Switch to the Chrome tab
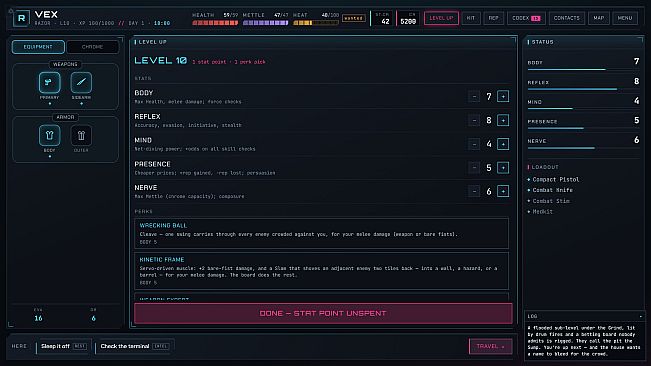 pos(92,47)
